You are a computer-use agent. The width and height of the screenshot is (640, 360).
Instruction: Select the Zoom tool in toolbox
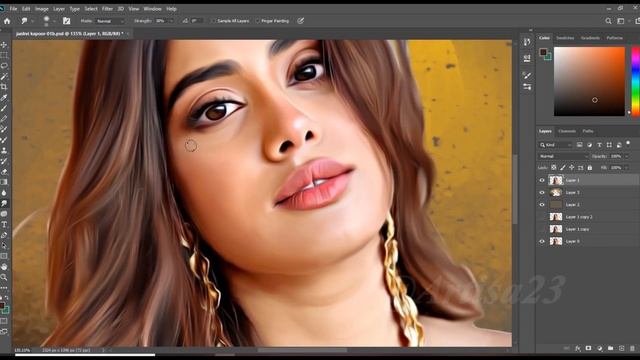(4, 277)
